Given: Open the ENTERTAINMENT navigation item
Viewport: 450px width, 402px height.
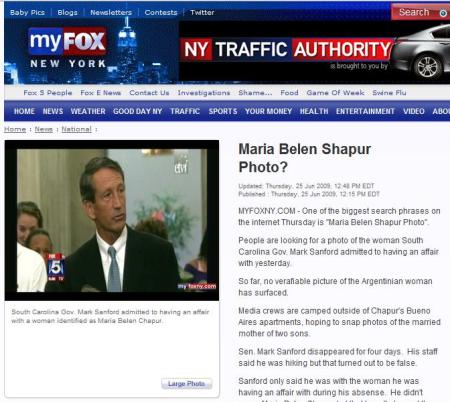Looking at the screenshot, I should (365, 111).
